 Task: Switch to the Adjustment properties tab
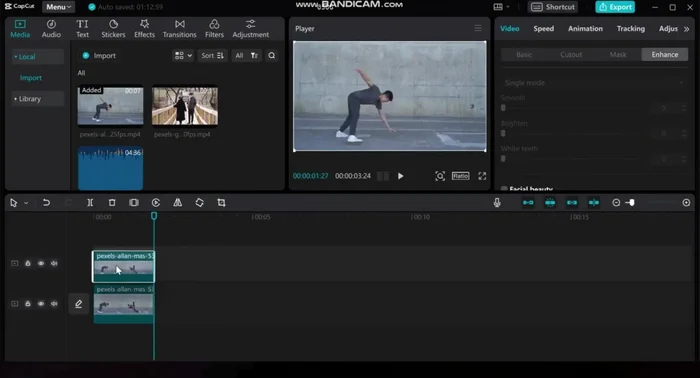(668, 29)
